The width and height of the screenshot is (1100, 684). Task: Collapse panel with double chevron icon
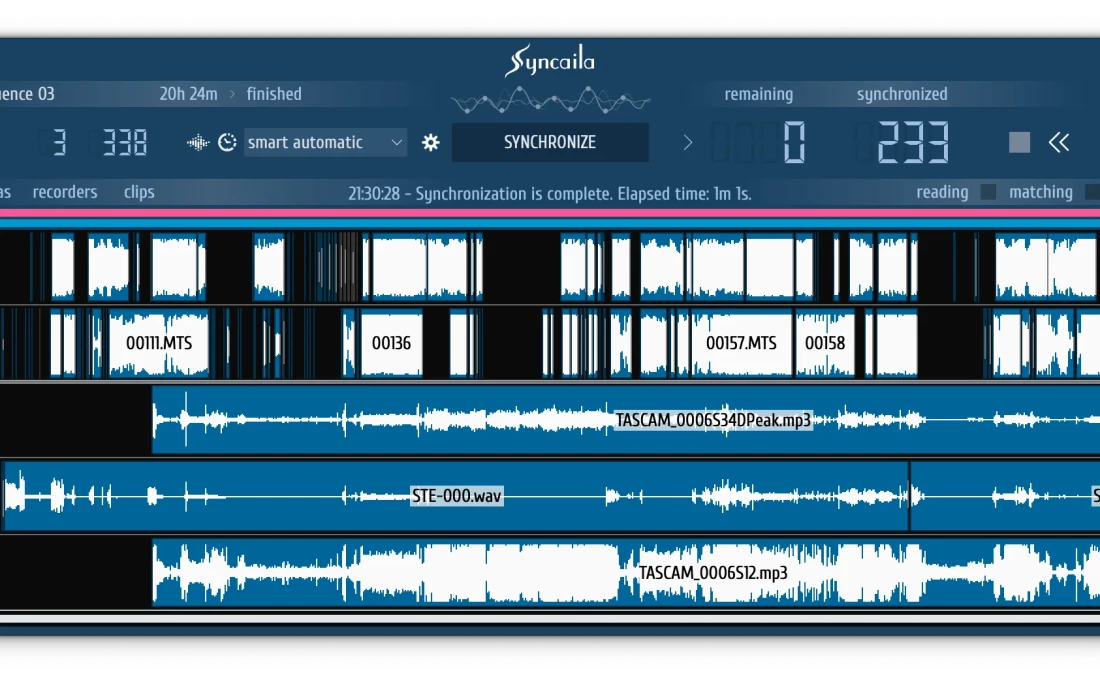click(1059, 142)
